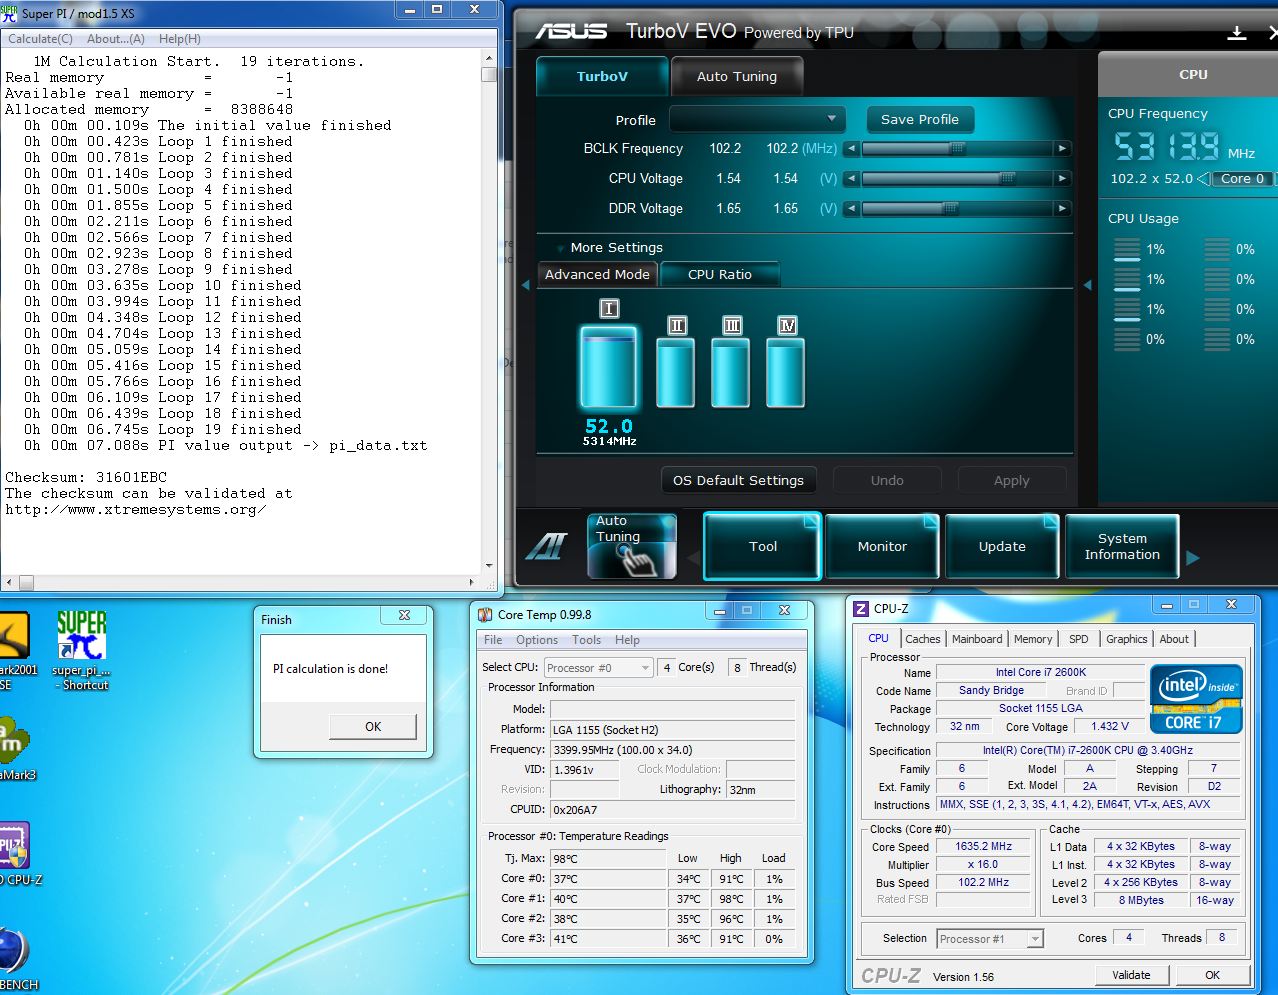Increase BCLK Frequency with right arrow

(1062, 149)
